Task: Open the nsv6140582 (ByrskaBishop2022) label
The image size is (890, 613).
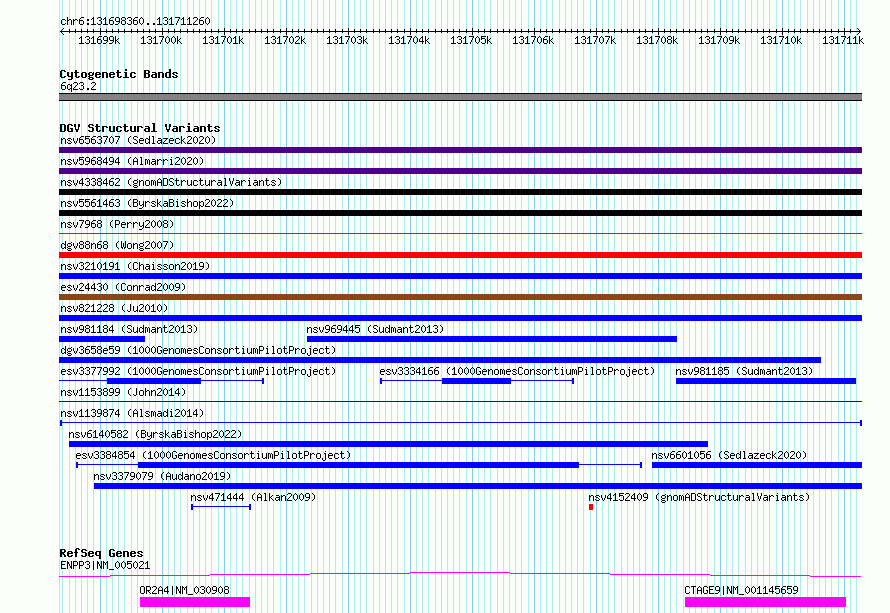Action: coord(155,434)
